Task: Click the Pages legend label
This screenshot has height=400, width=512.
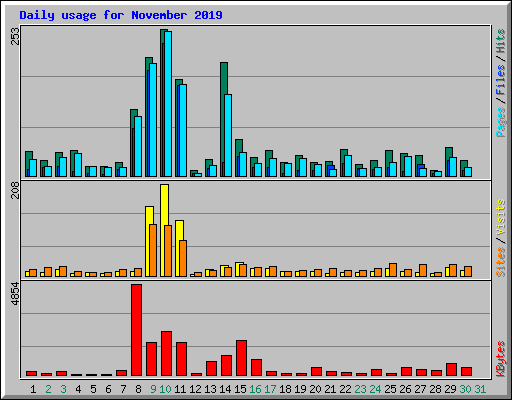Action: (500, 122)
